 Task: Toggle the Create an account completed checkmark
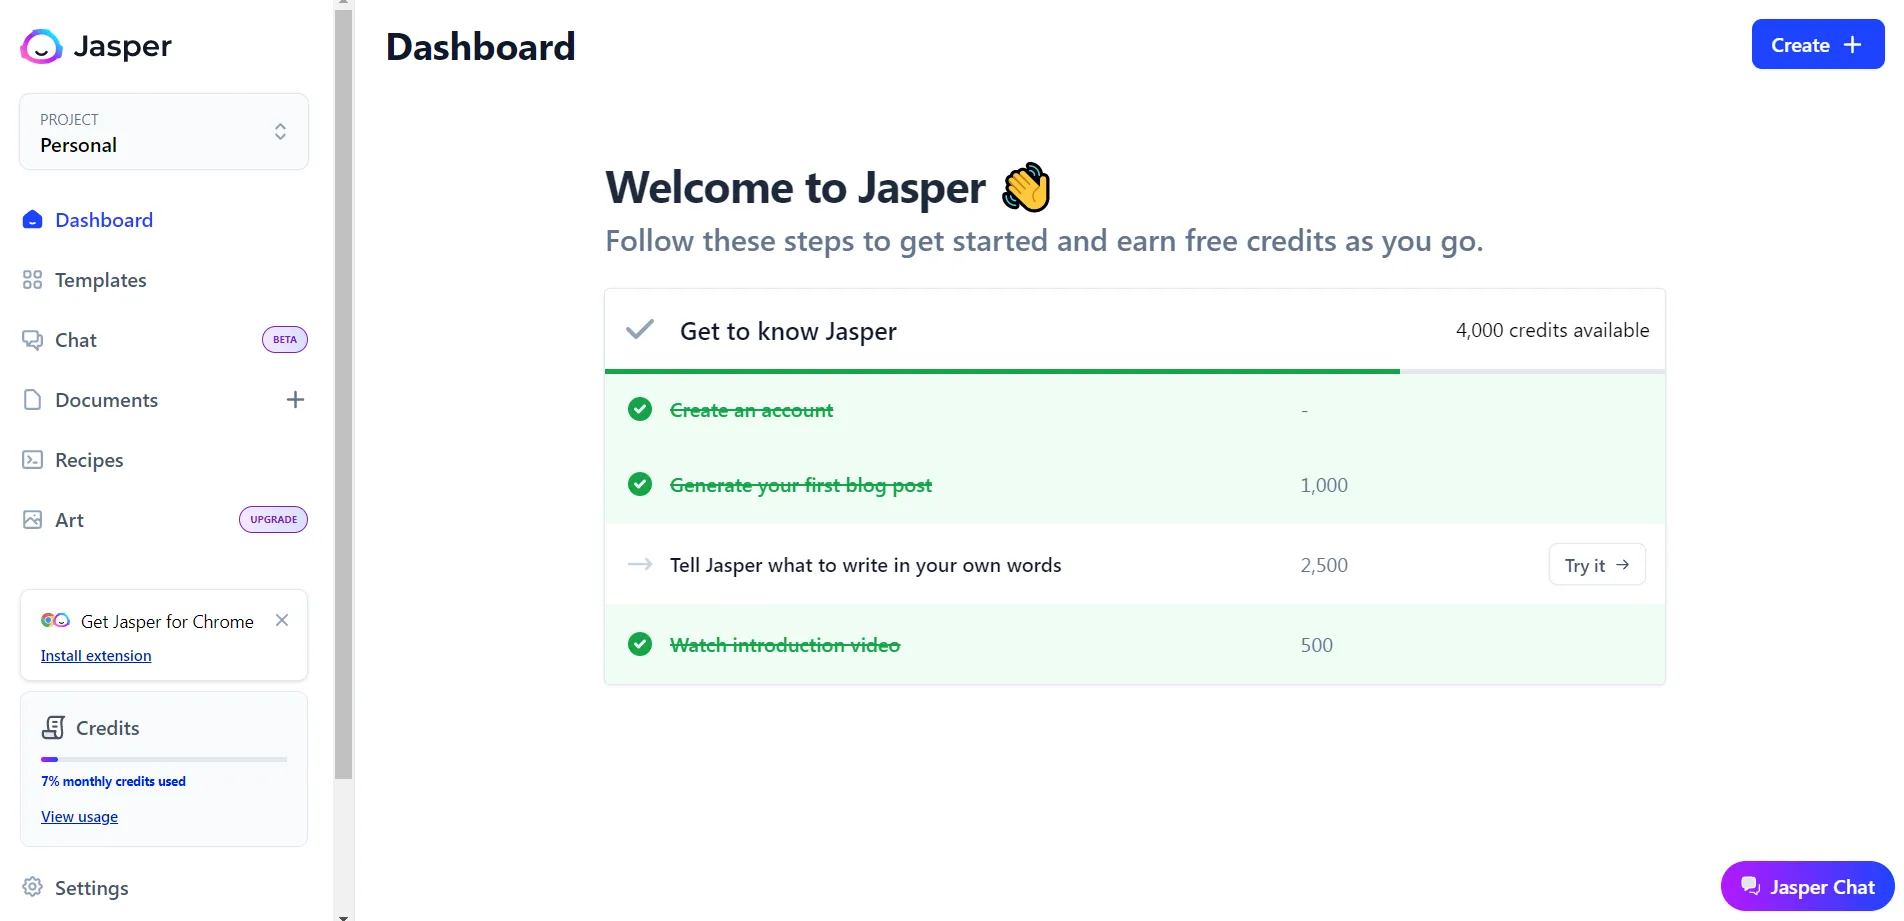point(639,409)
